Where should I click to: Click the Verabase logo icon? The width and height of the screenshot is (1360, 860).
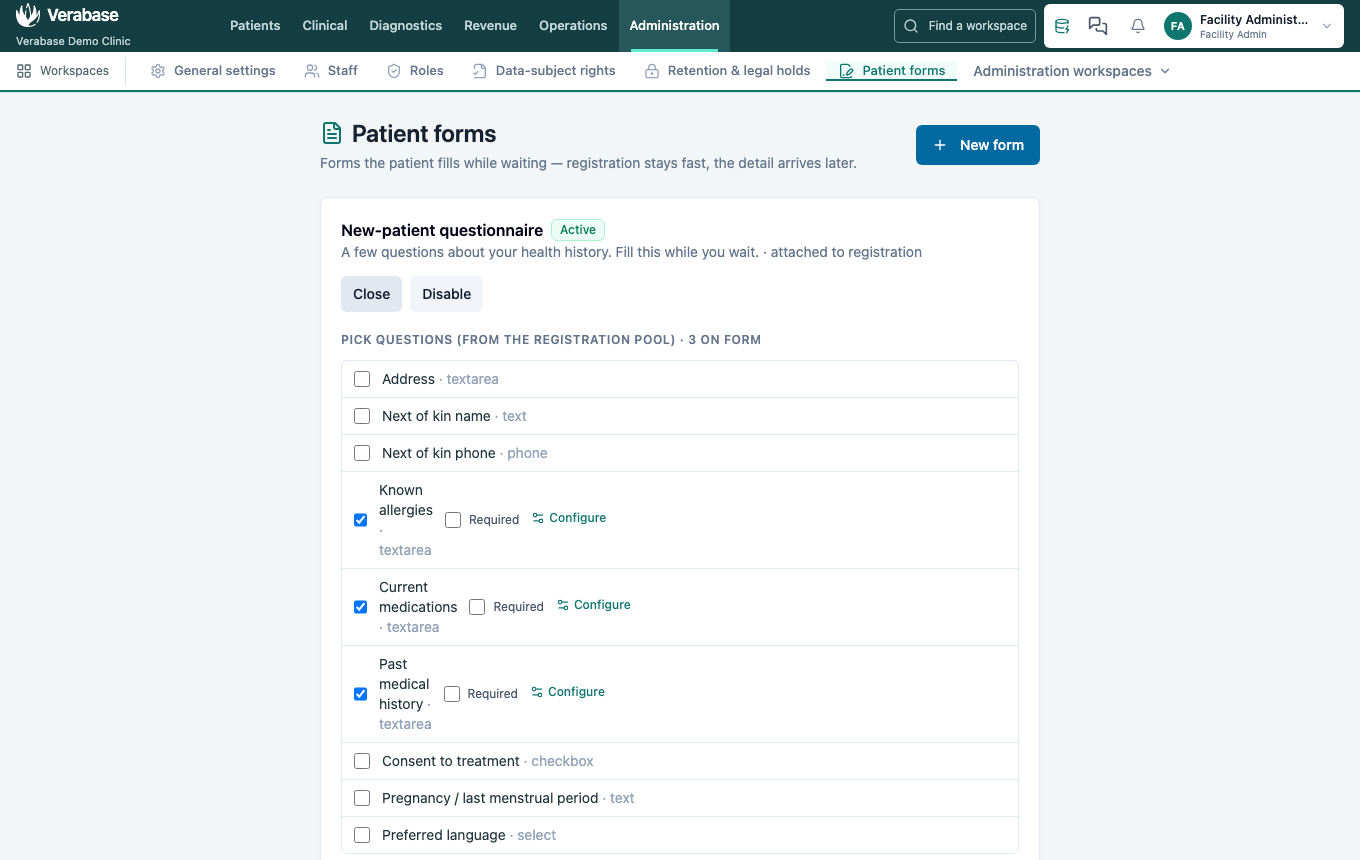click(x=28, y=16)
